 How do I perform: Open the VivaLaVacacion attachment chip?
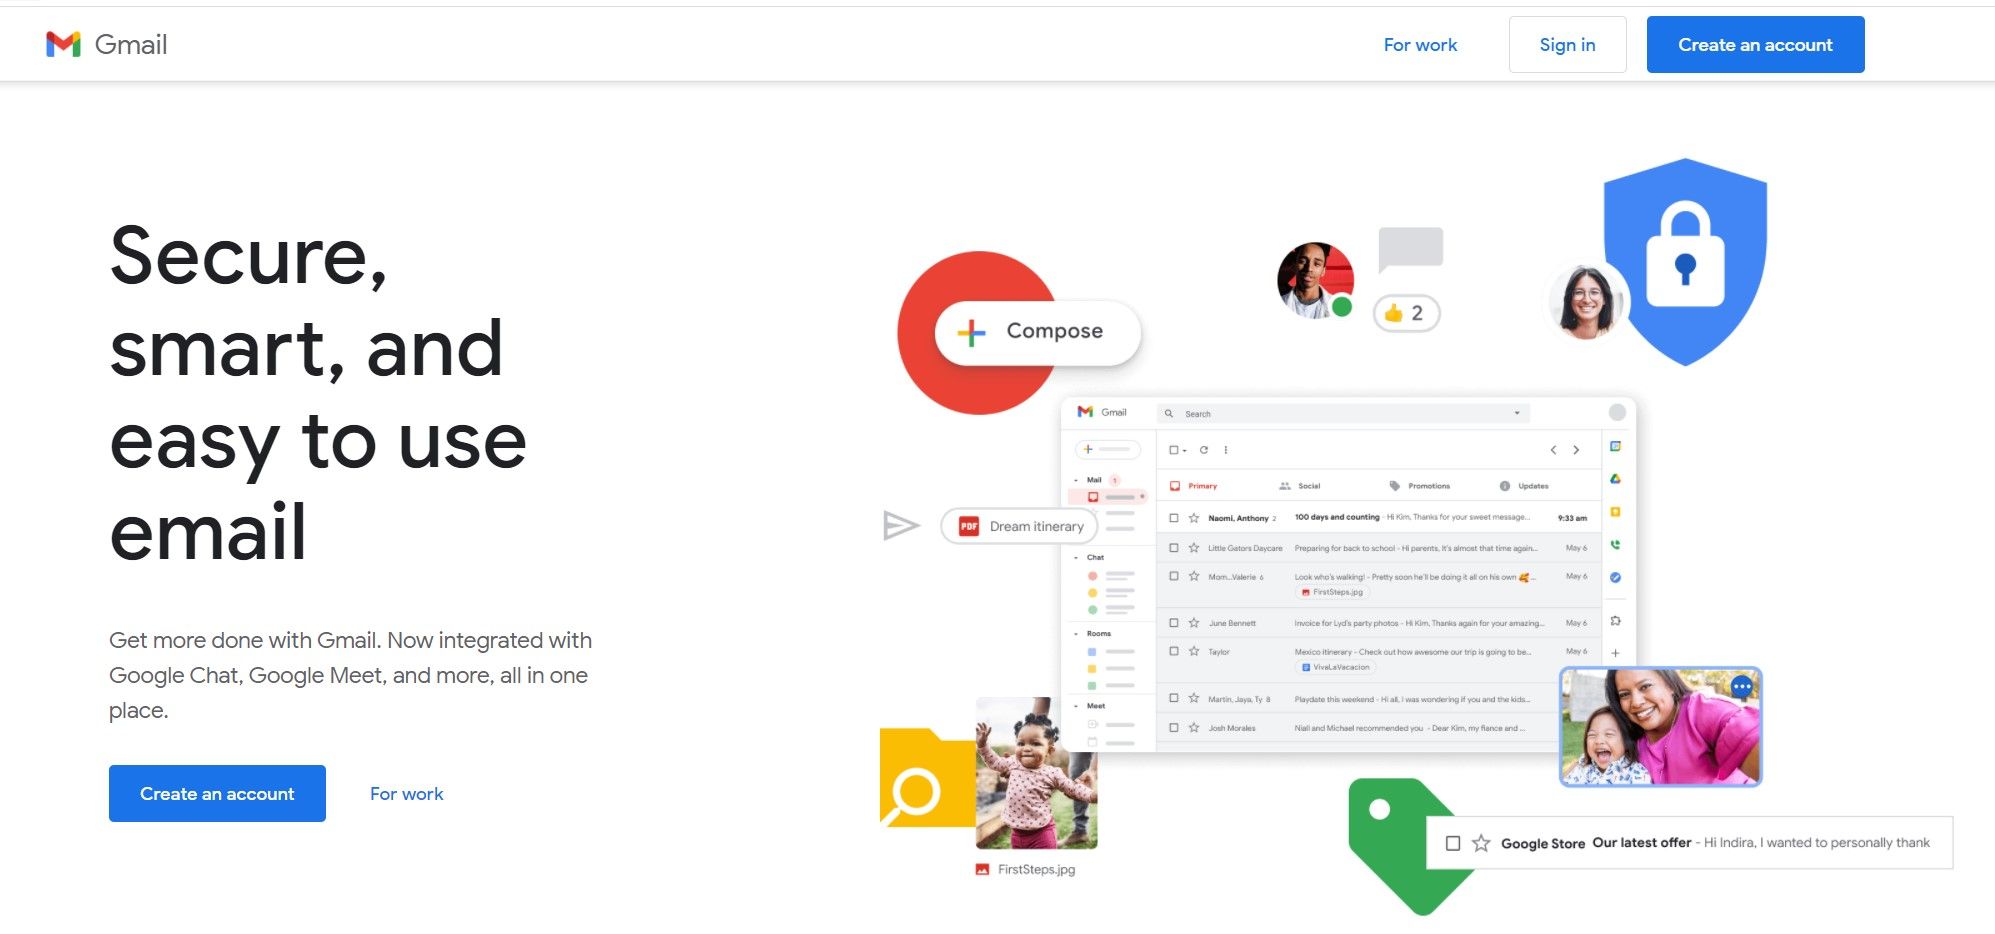pos(1336,667)
